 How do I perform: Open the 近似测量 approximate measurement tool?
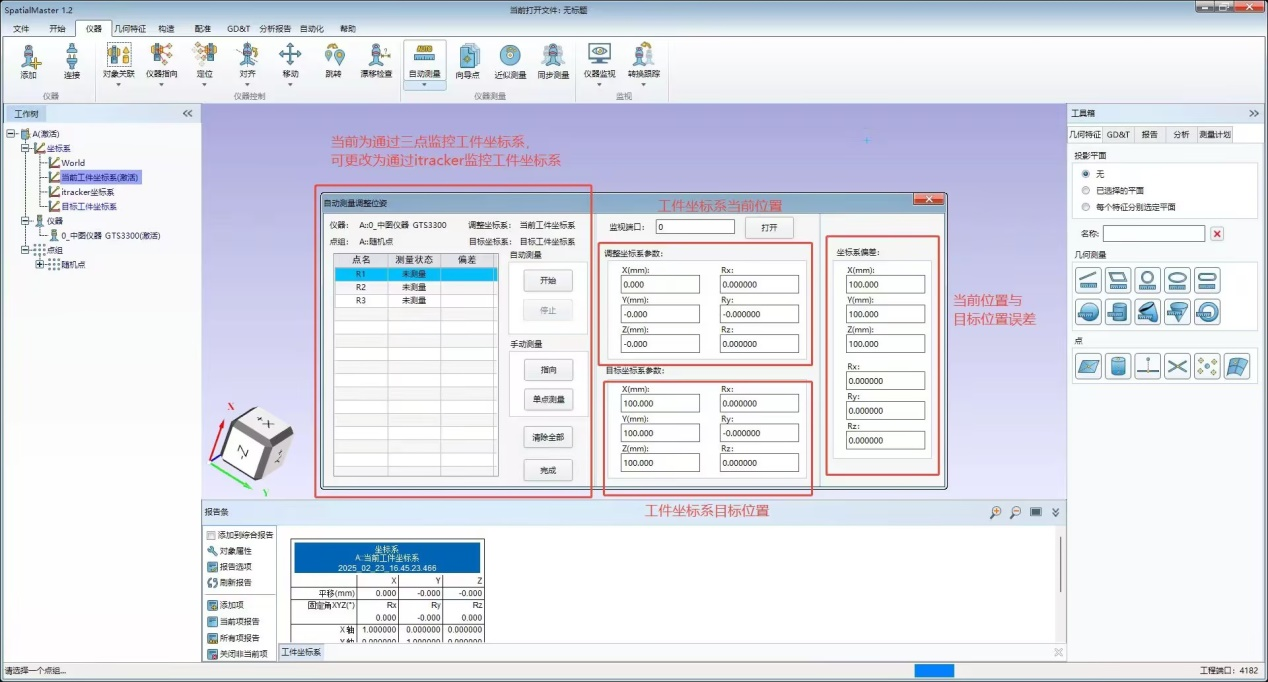pos(510,61)
